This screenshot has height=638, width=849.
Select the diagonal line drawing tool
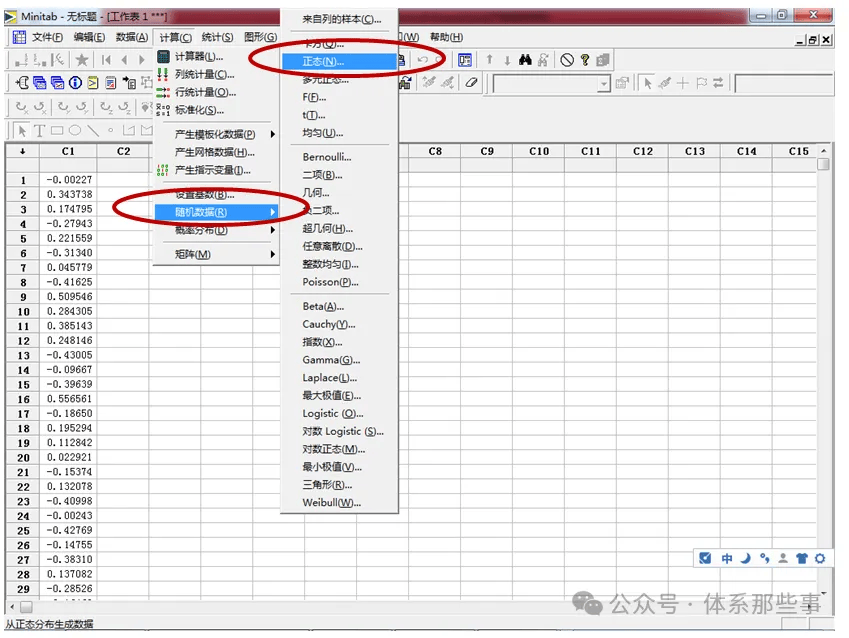click(93, 131)
